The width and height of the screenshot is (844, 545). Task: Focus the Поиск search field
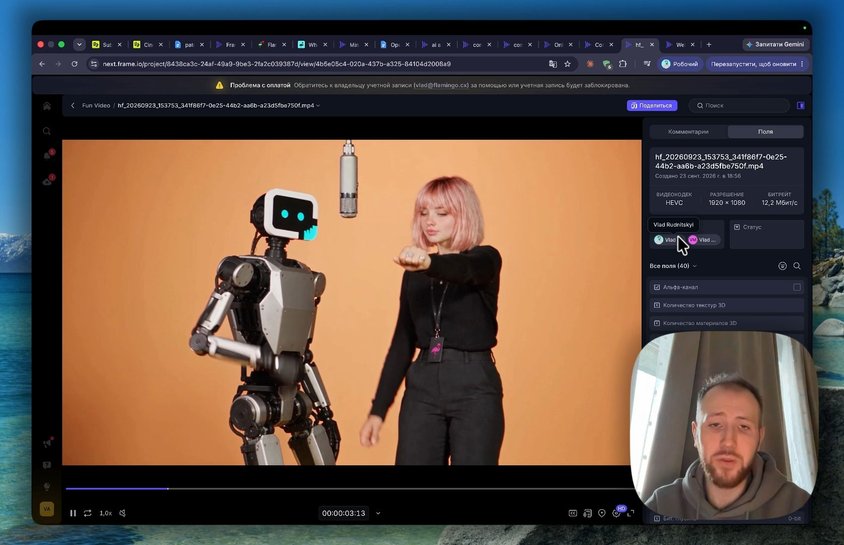coord(738,105)
